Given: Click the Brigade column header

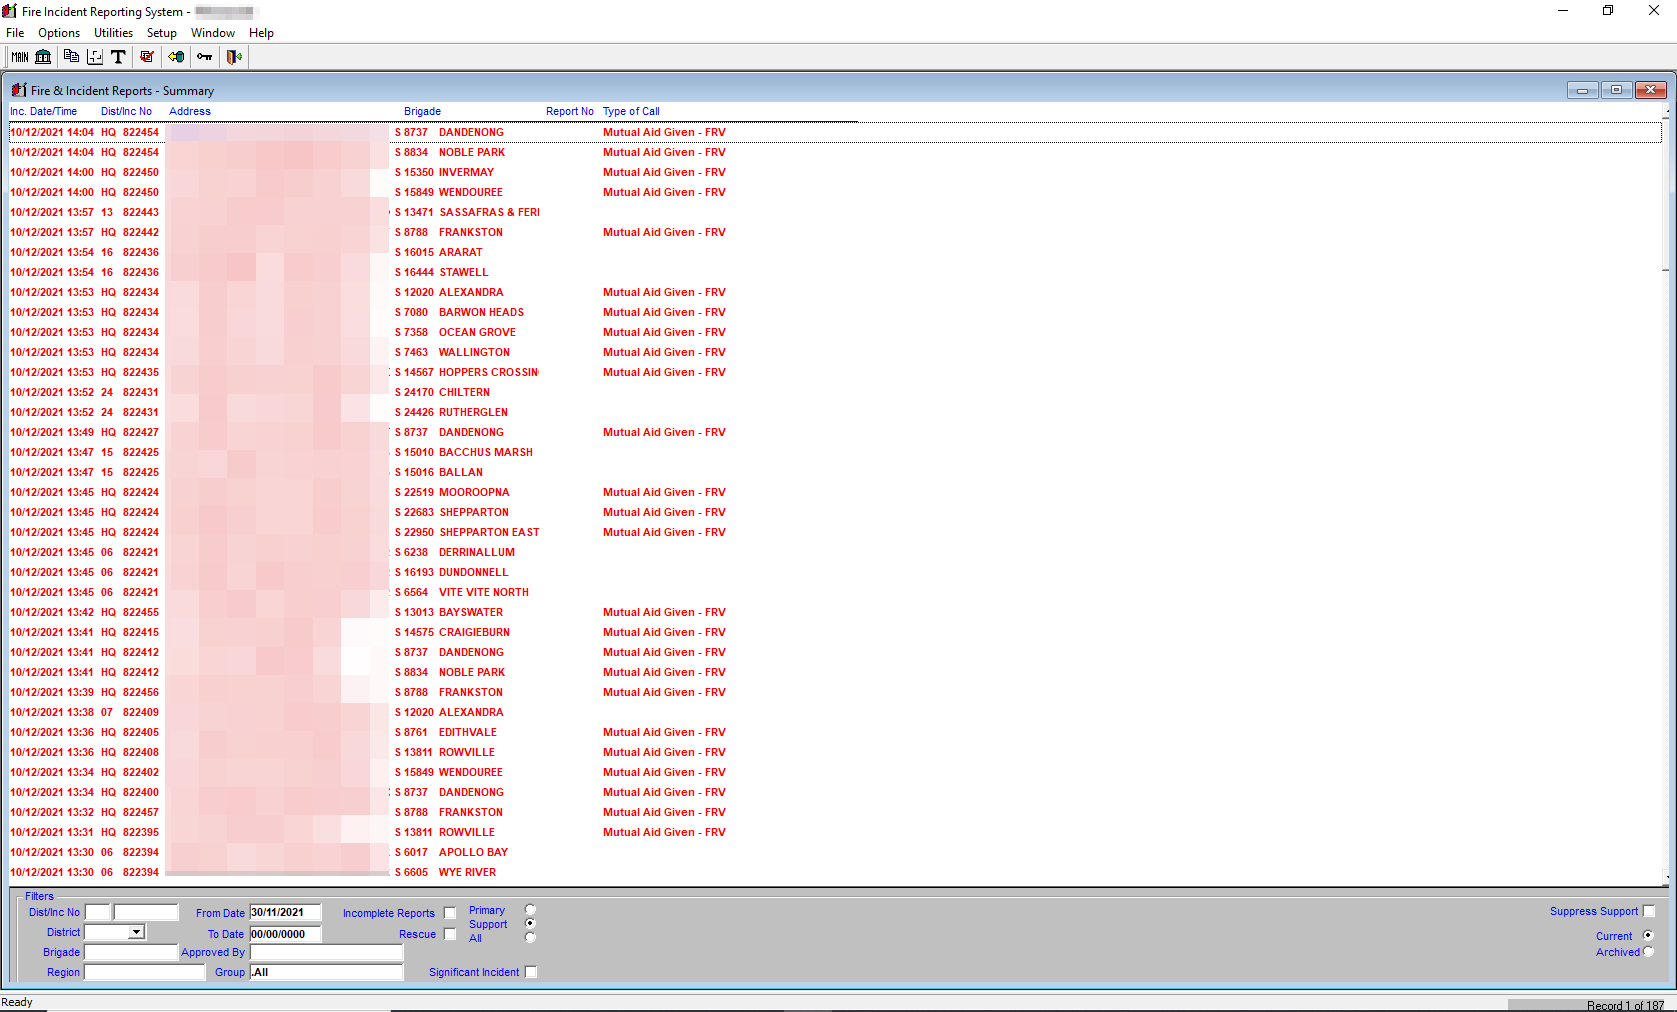Looking at the screenshot, I should (422, 111).
